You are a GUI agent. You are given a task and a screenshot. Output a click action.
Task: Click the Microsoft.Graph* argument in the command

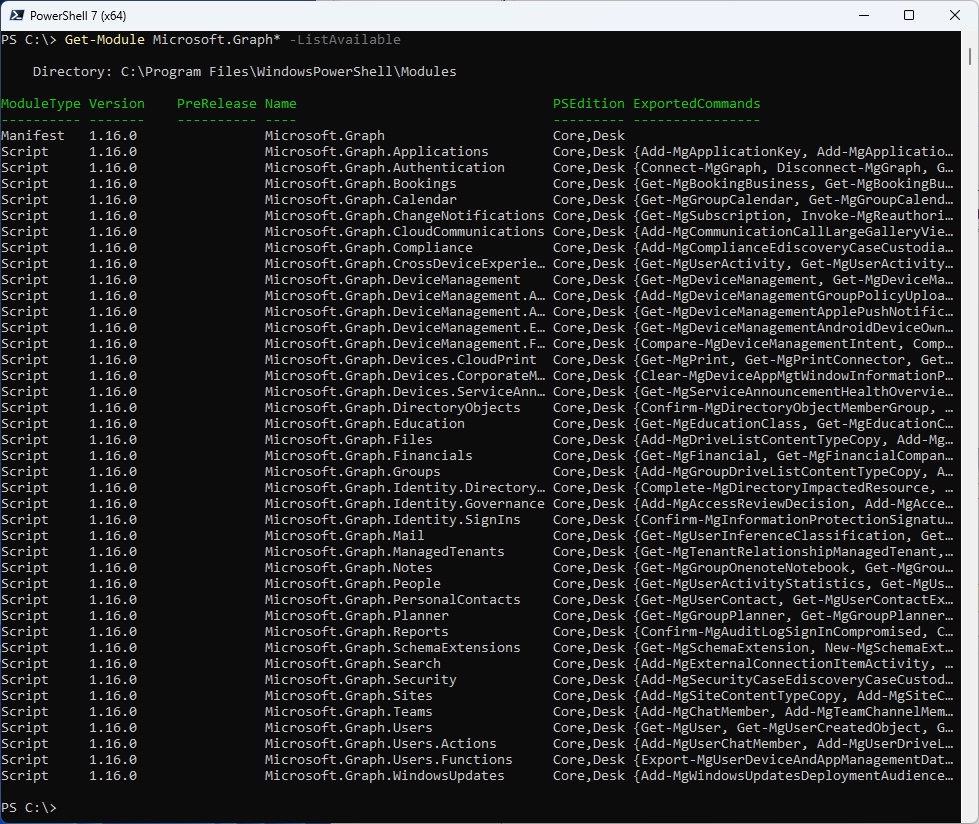click(x=217, y=40)
